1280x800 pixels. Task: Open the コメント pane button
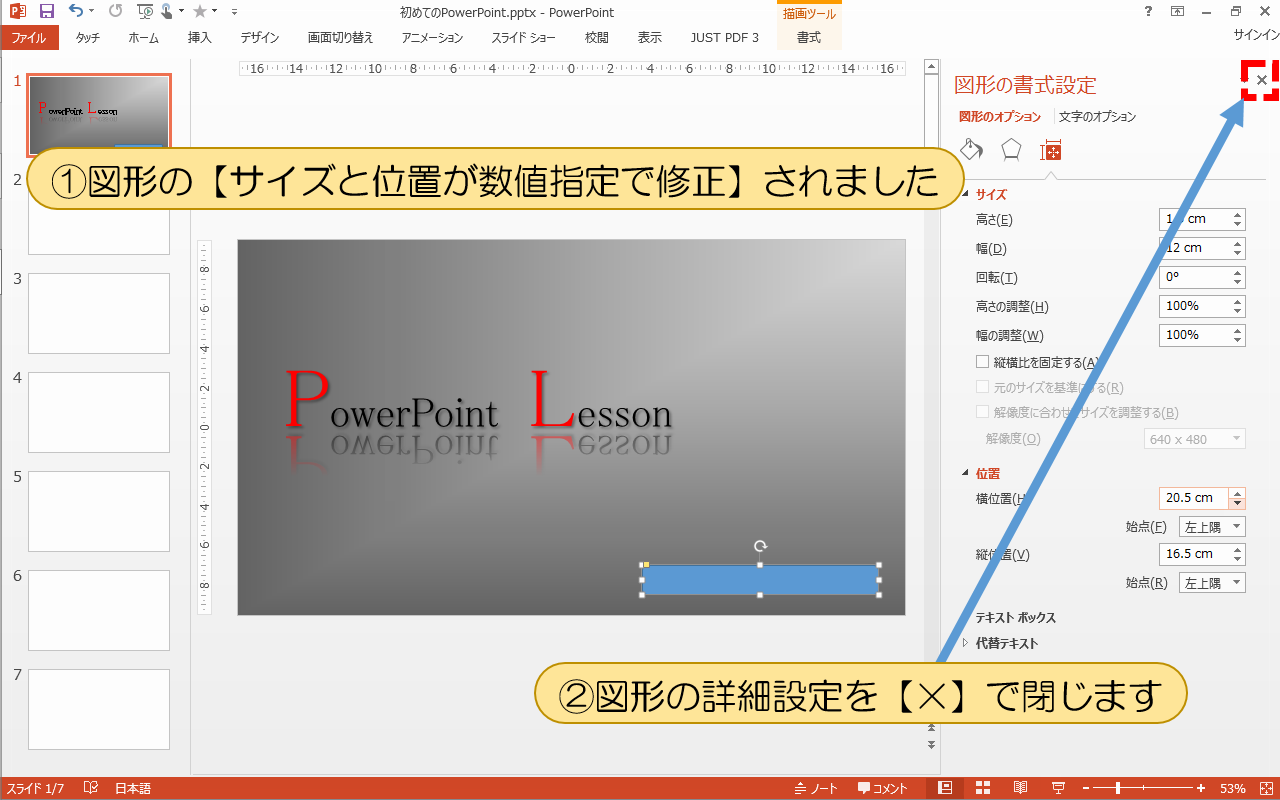coord(882,788)
